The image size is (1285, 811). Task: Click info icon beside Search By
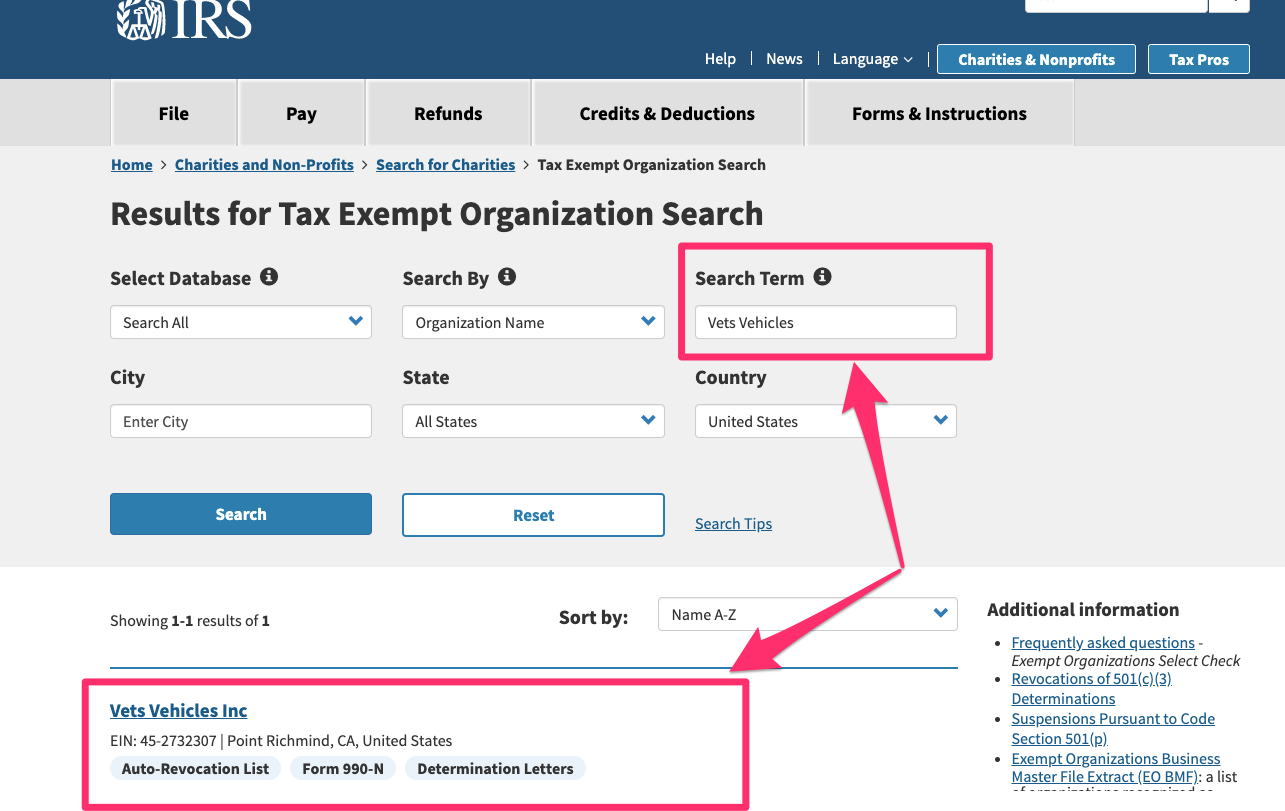pos(507,277)
